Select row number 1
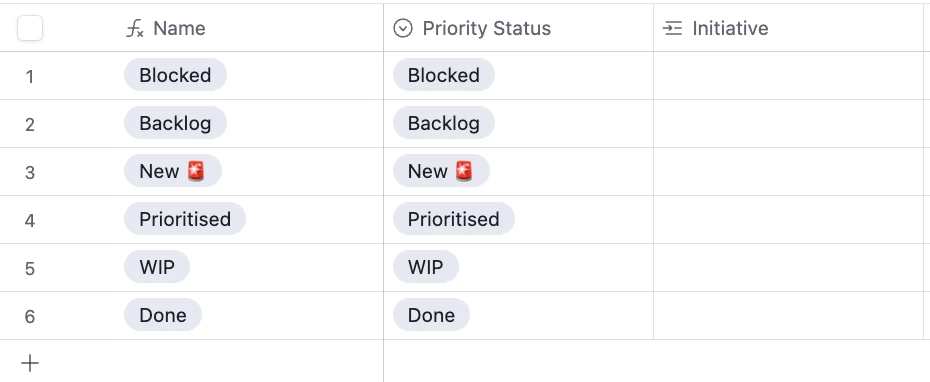Image resolution: width=930 pixels, height=382 pixels. (x=30, y=77)
